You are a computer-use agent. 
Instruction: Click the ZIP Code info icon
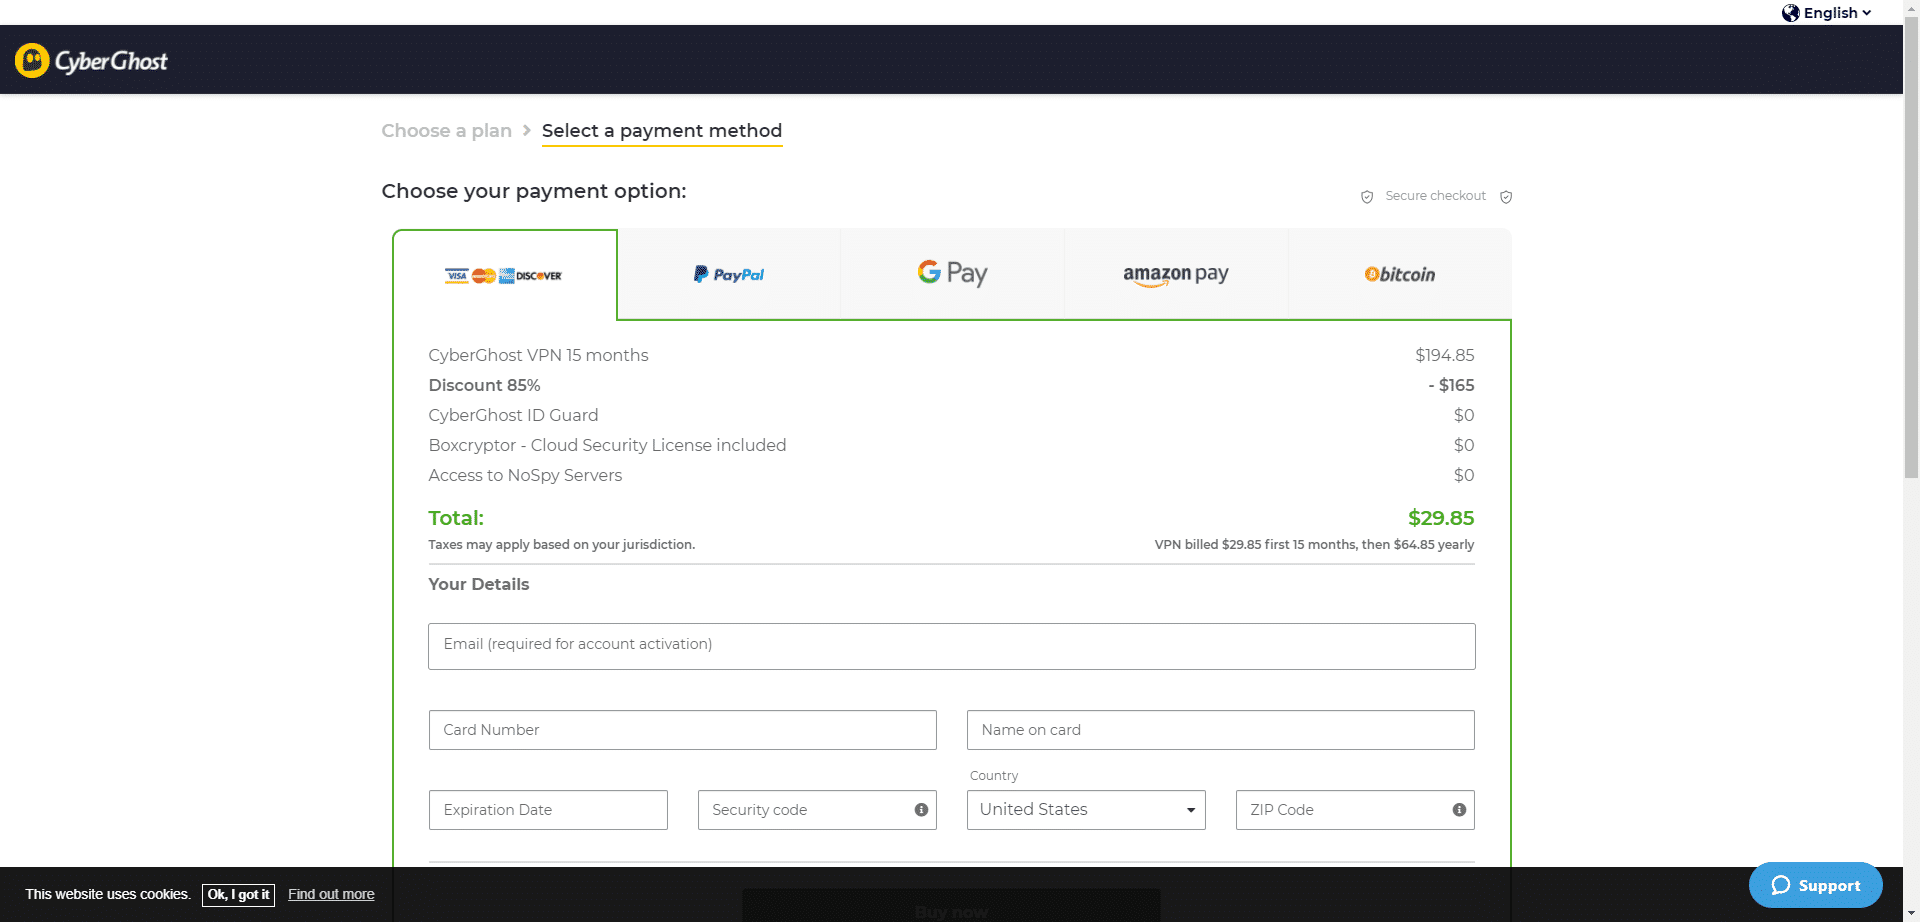tap(1459, 810)
